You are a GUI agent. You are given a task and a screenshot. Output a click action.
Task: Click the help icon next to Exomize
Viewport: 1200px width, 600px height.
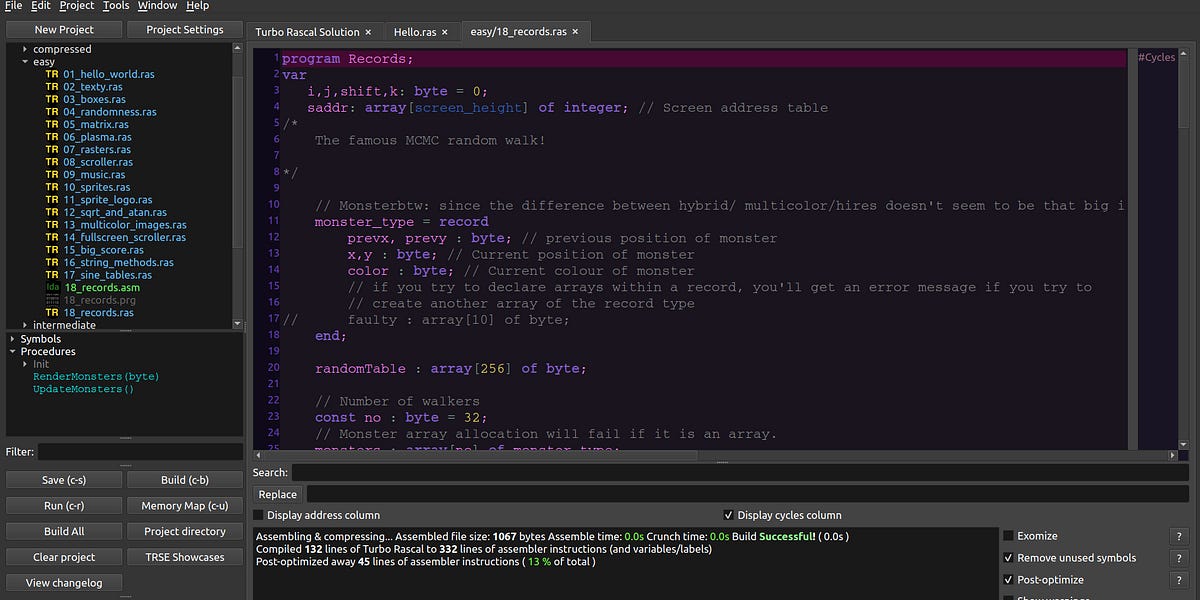tap(1179, 535)
